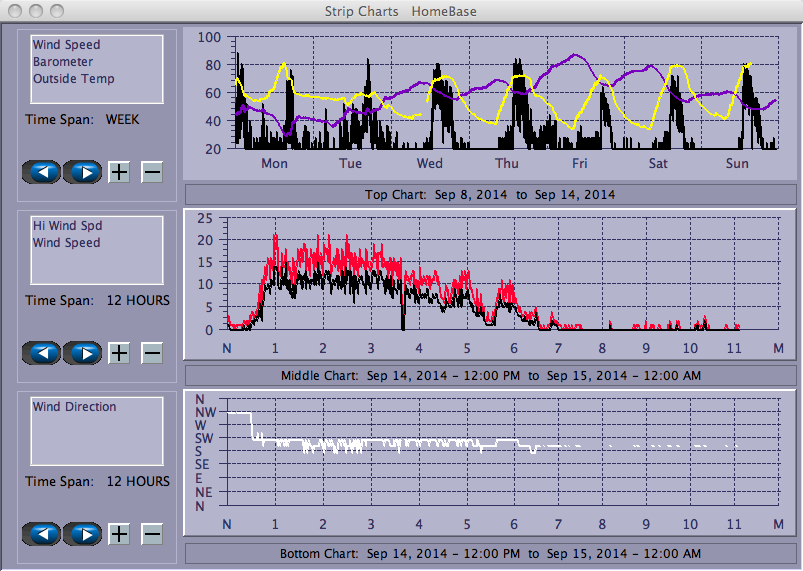Click the top chart forward arrow button
Screen dimensions: 803x571
pyautogui.click(x=84, y=172)
